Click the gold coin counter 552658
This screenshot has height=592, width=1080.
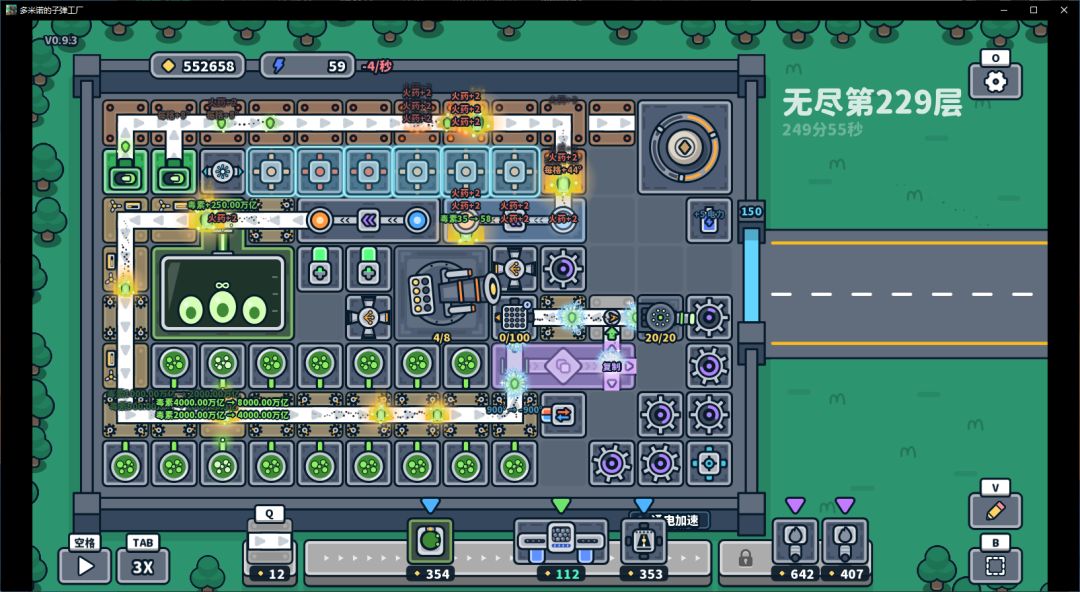[198, 66]
